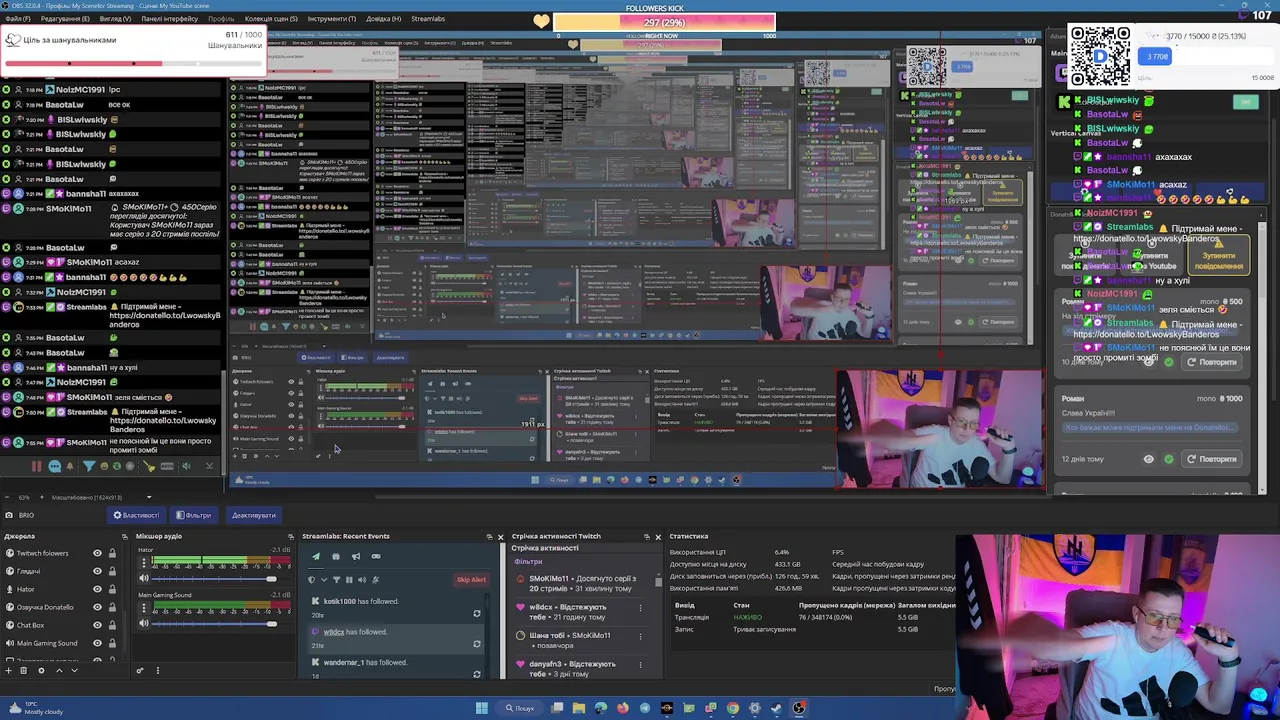
Task: Replay the w8dcx follow event
Action: coord(477,644)
